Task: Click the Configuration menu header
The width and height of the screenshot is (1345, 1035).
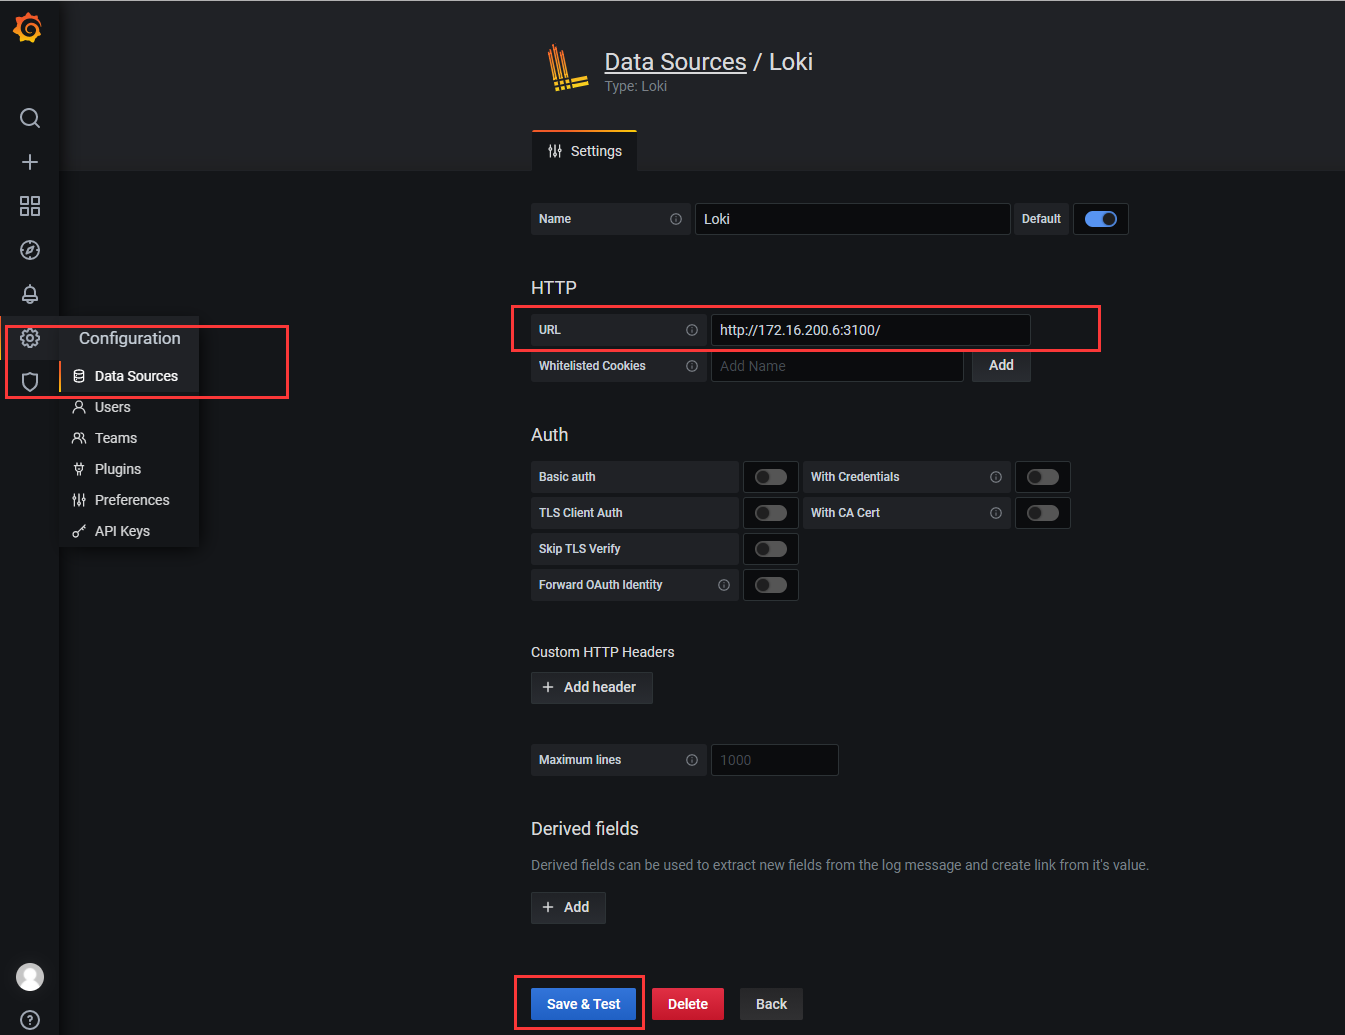Action: (130, 338)
